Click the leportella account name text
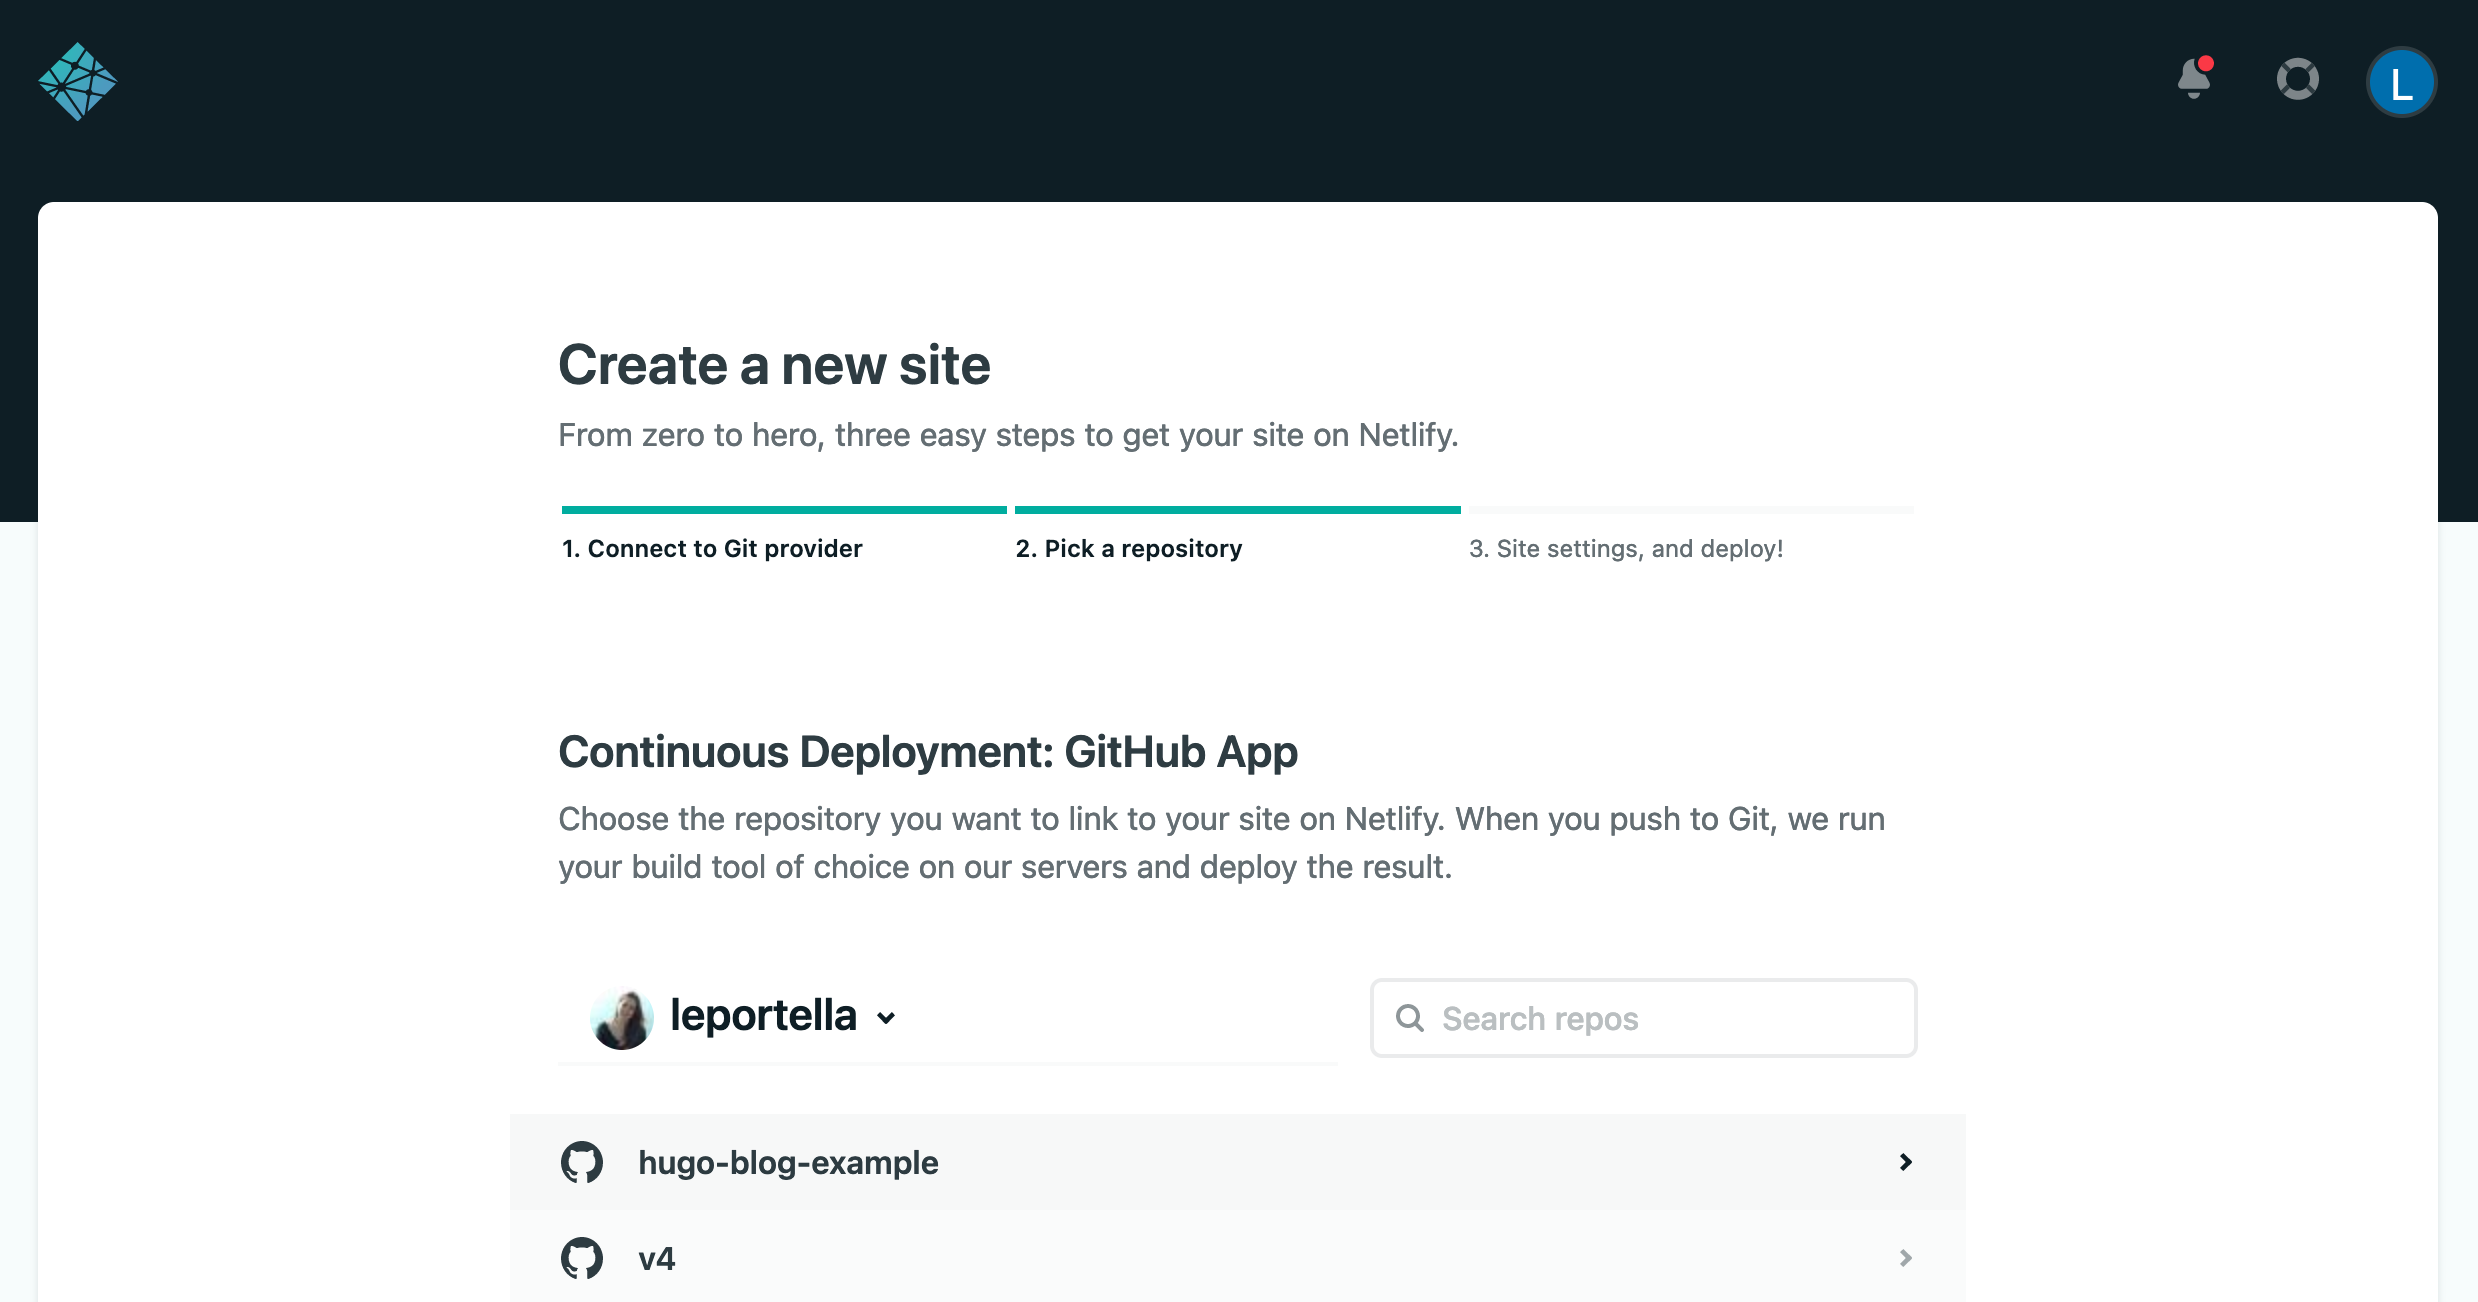This screenshot has width=2478, height=1302. [x=763, y=1016]
